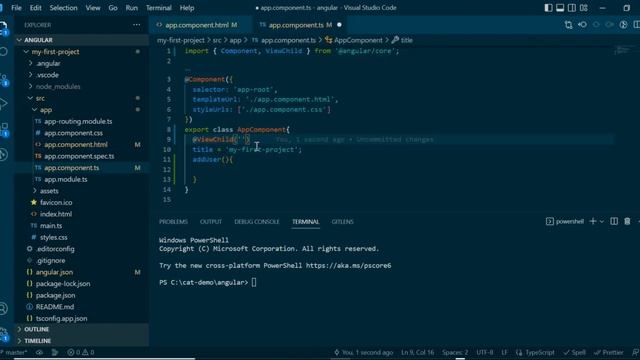Switch to GITLENS panel tab
The width and height of the screenshot is (640, 360).
(x=342, y=222)
